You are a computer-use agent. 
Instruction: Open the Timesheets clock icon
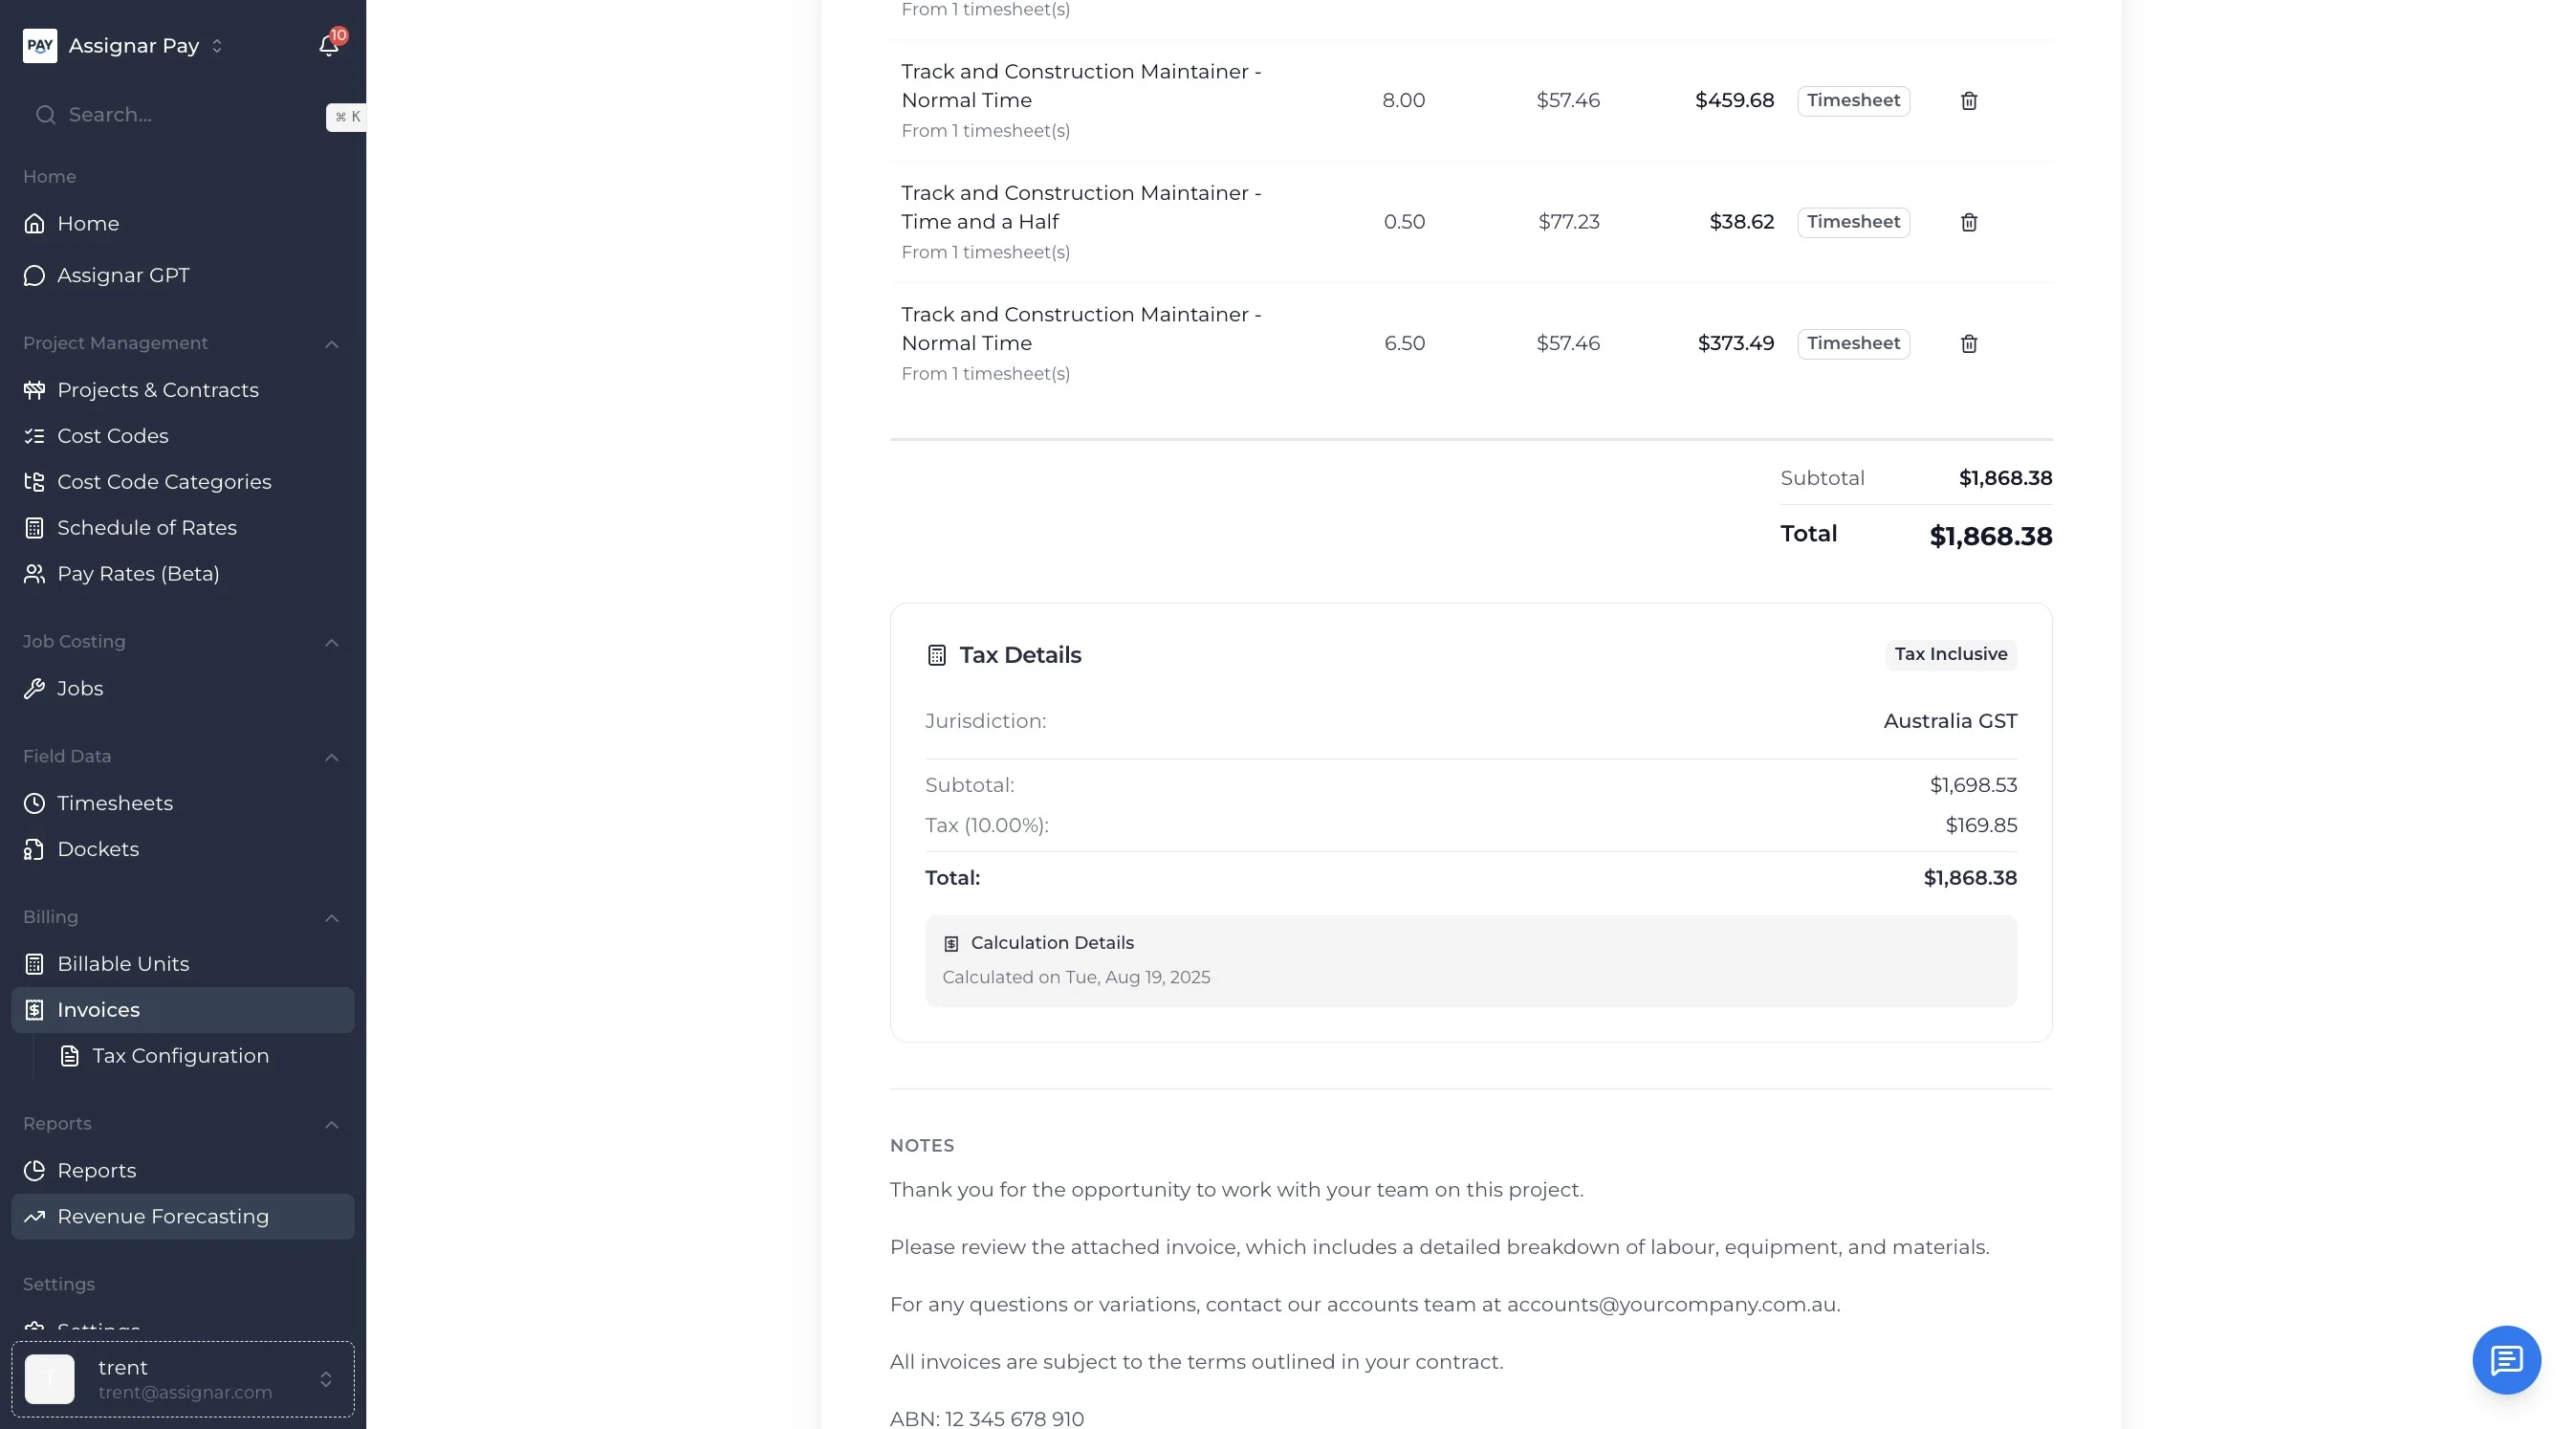[x=35, y=803]
